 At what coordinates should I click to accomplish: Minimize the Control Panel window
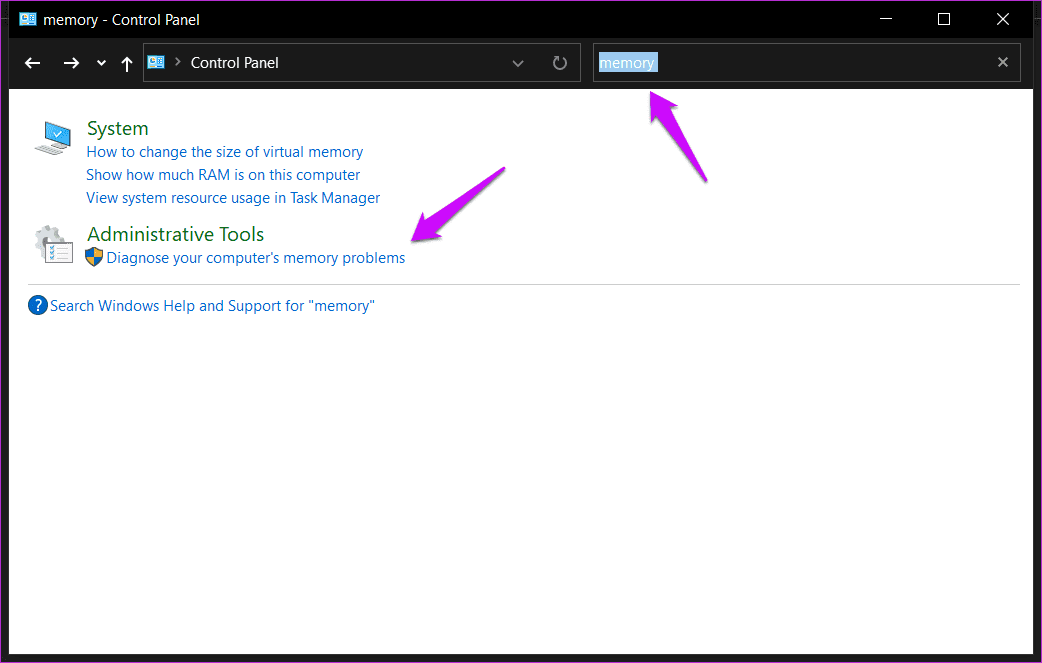[886, 19]
